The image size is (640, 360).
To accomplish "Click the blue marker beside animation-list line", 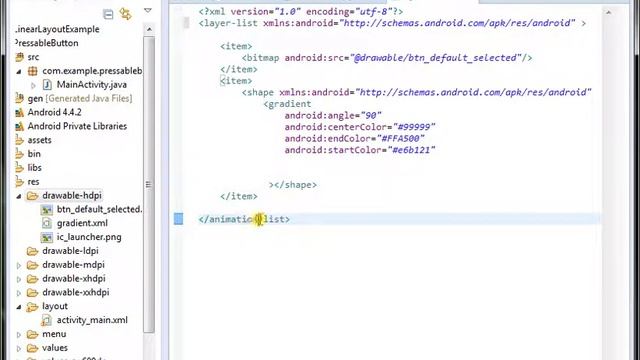I will [x=178, y=219].
